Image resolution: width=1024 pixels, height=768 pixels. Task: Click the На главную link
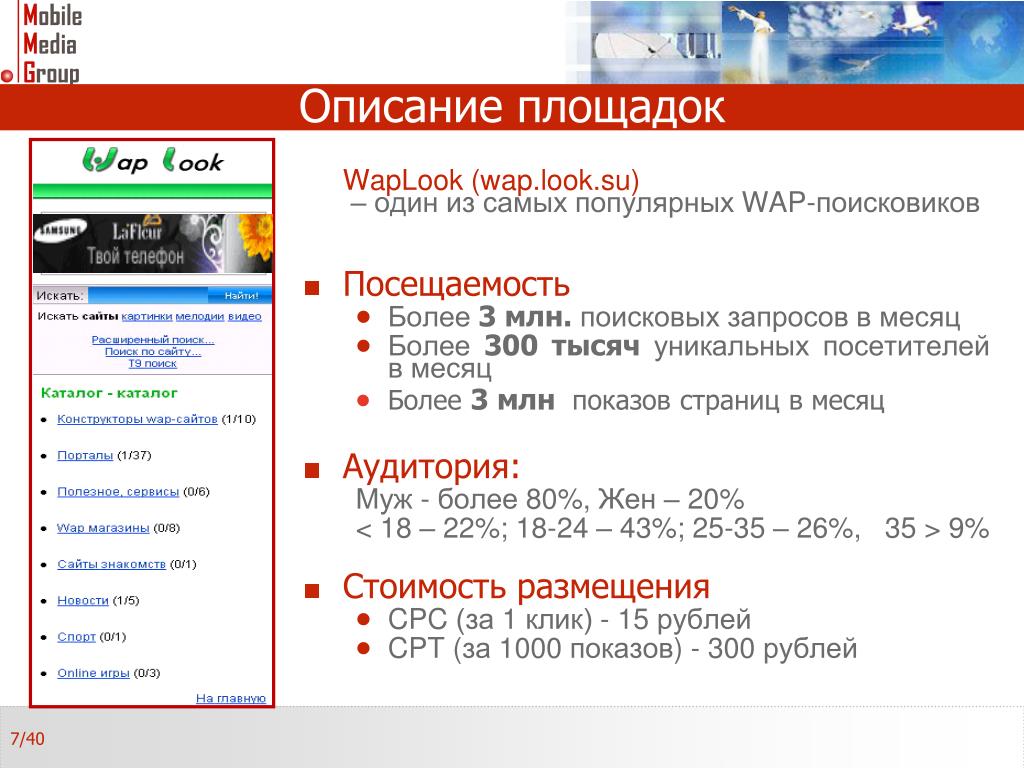(231, 698)
